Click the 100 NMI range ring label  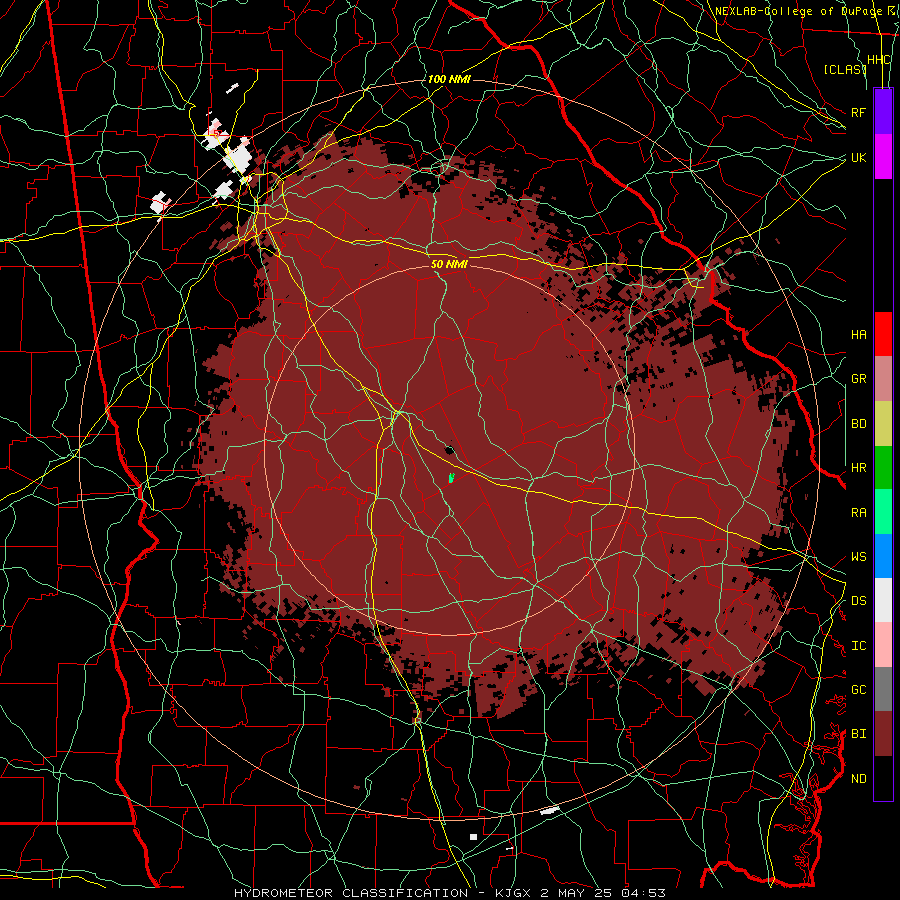click(x=449, y=79)
